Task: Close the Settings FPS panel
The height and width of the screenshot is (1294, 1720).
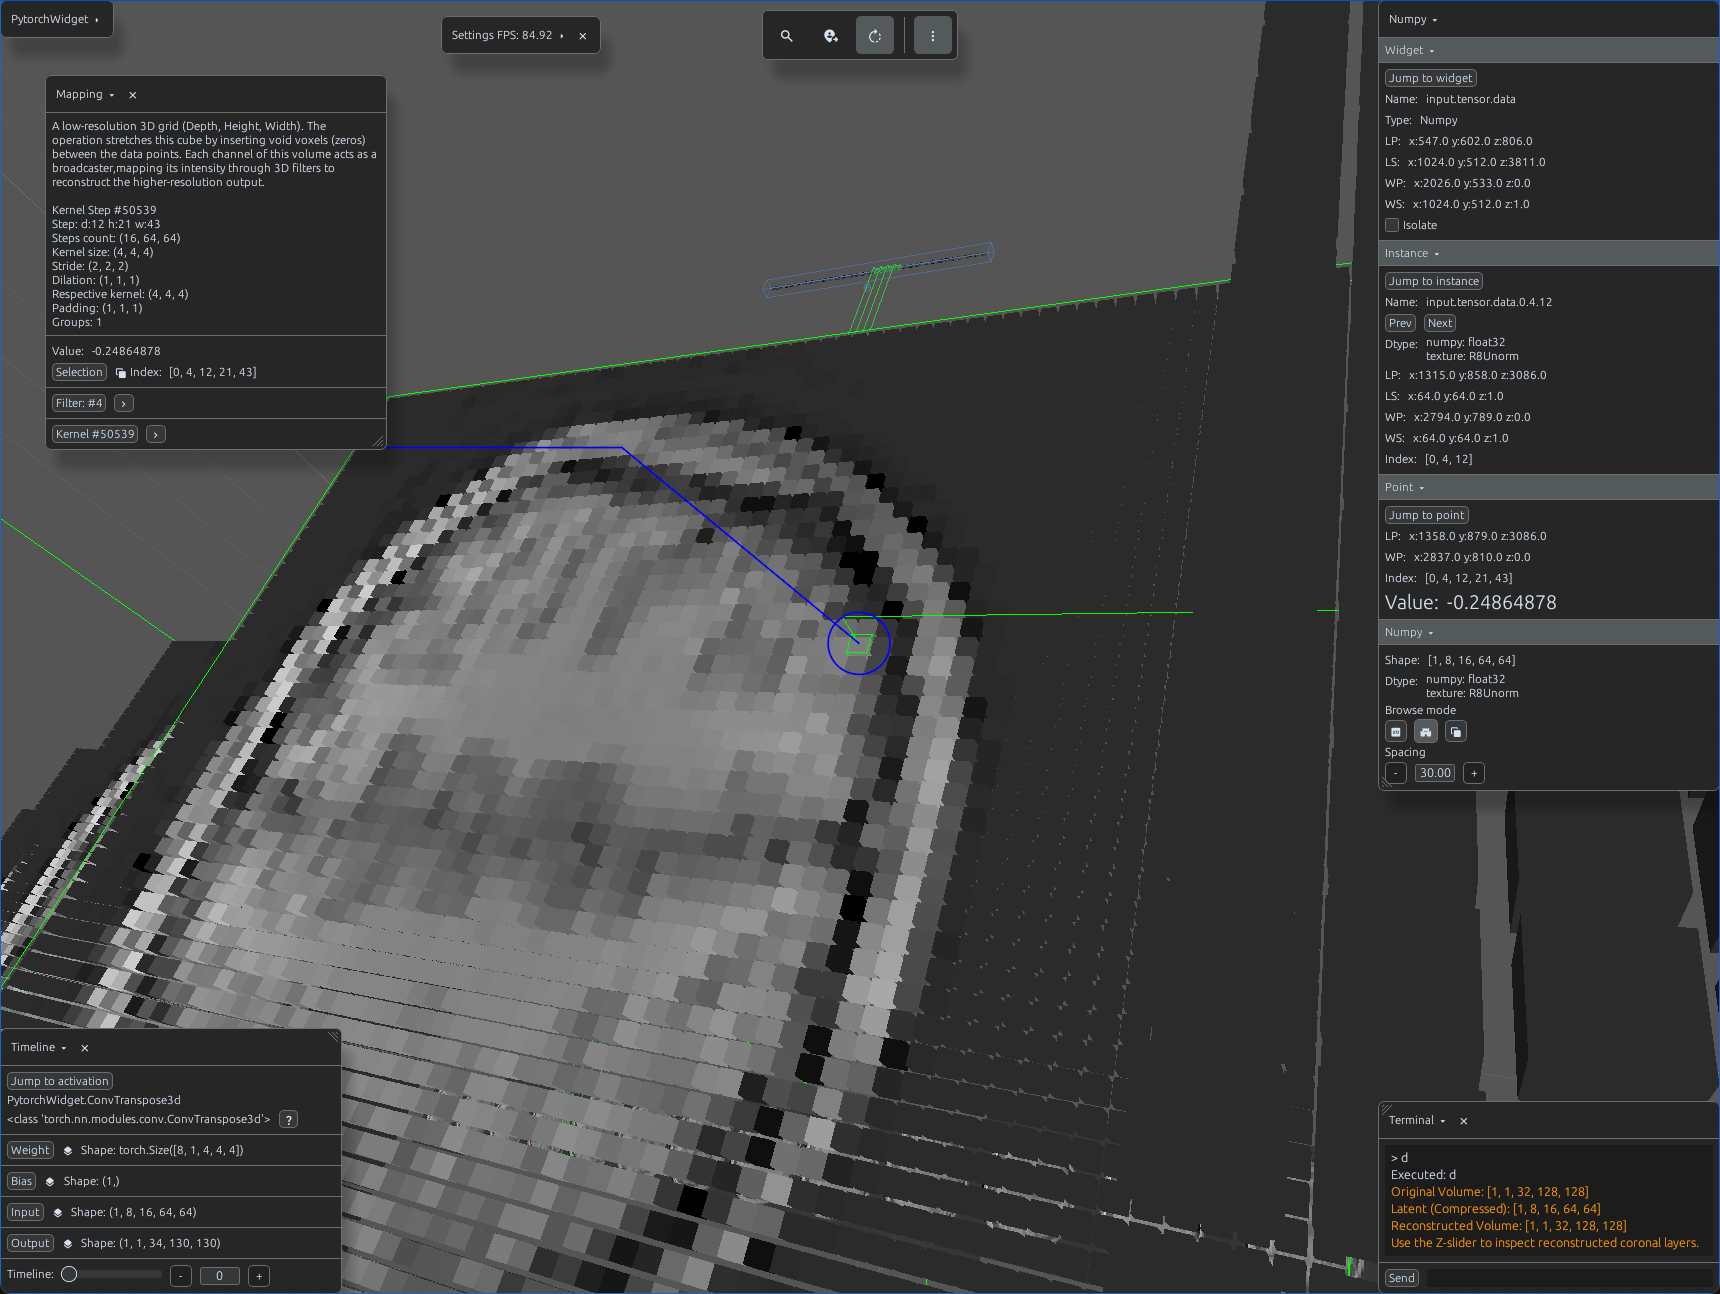Action: point(583,36)
